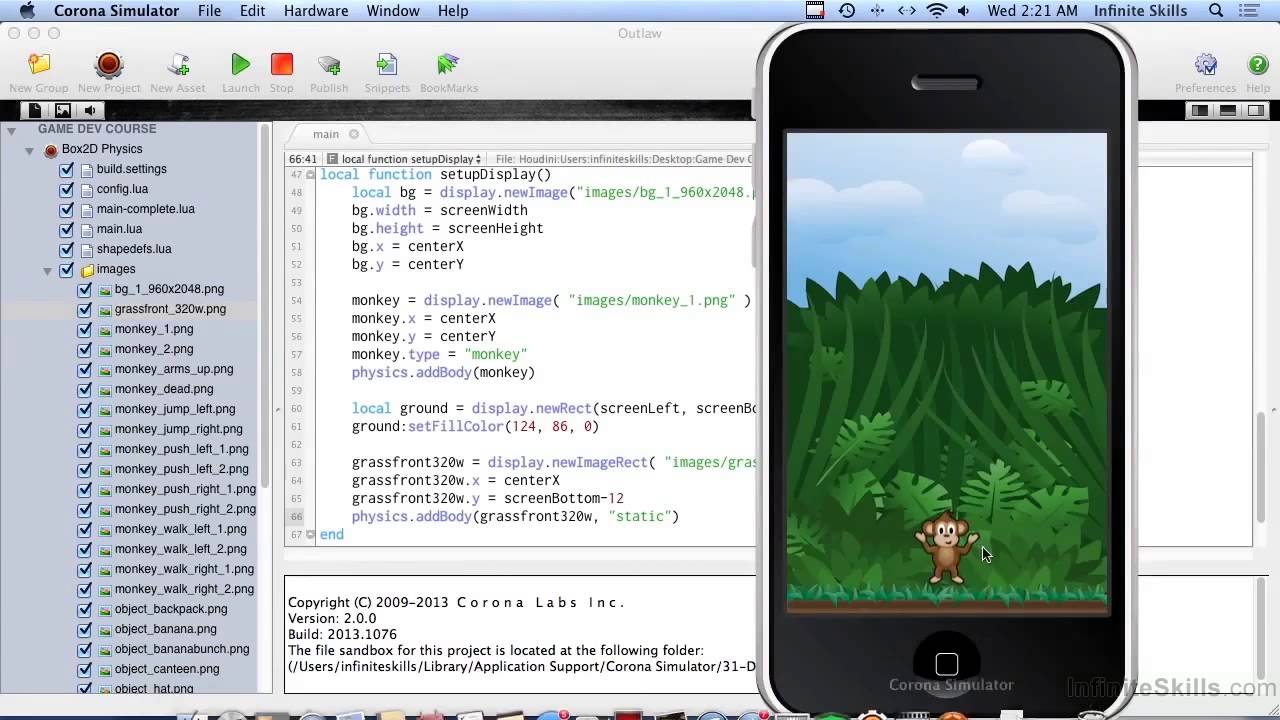This screenshot has width=1280, height=720.
Task: Open the Hardware menu
Action: pyautogui.click(x=316, y=11)
